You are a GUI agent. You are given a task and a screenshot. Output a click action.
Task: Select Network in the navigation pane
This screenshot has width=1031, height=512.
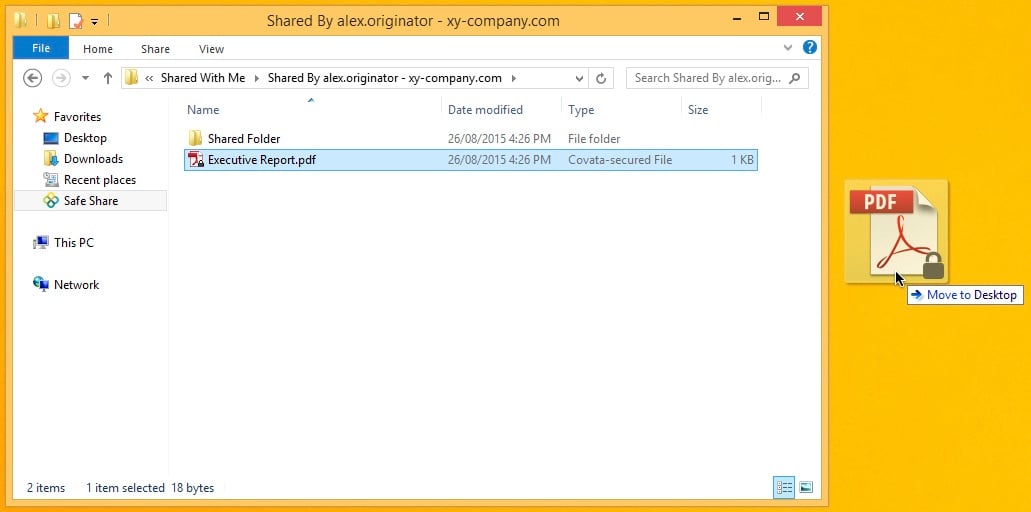(76, 285)
